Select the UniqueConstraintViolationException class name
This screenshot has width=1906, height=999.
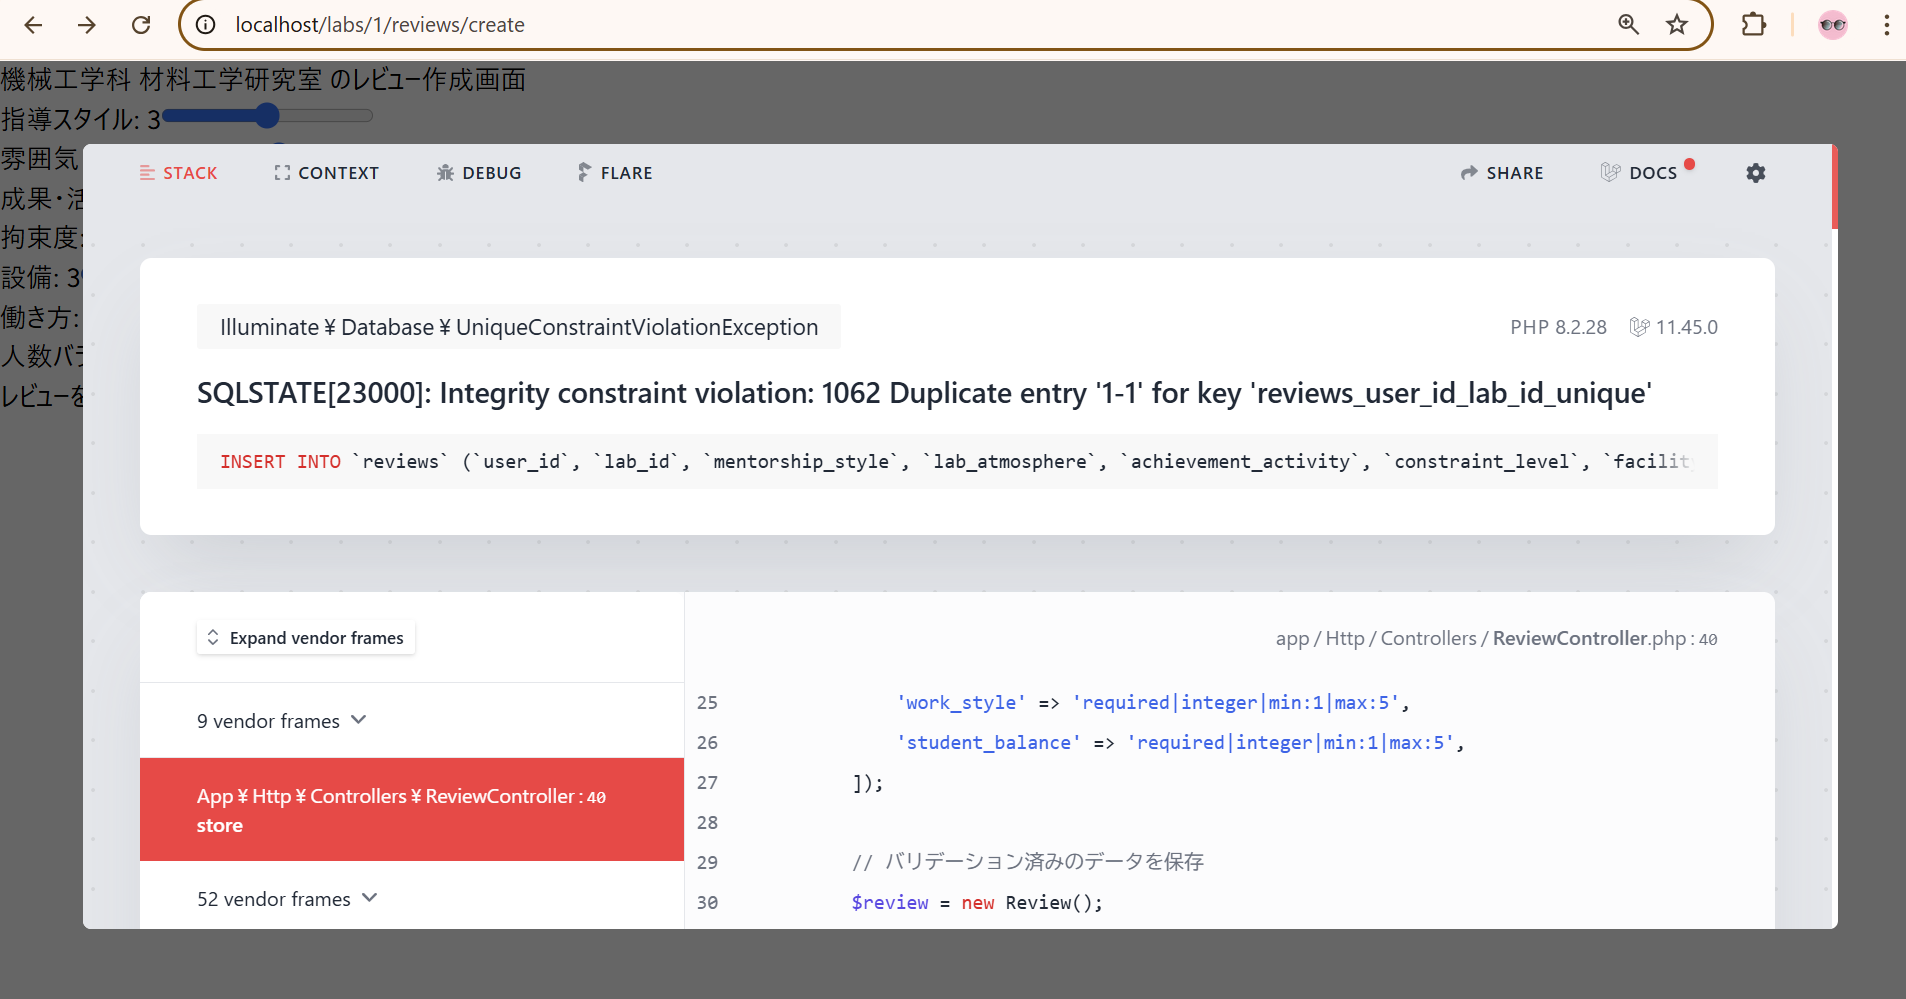coord(519,327)
